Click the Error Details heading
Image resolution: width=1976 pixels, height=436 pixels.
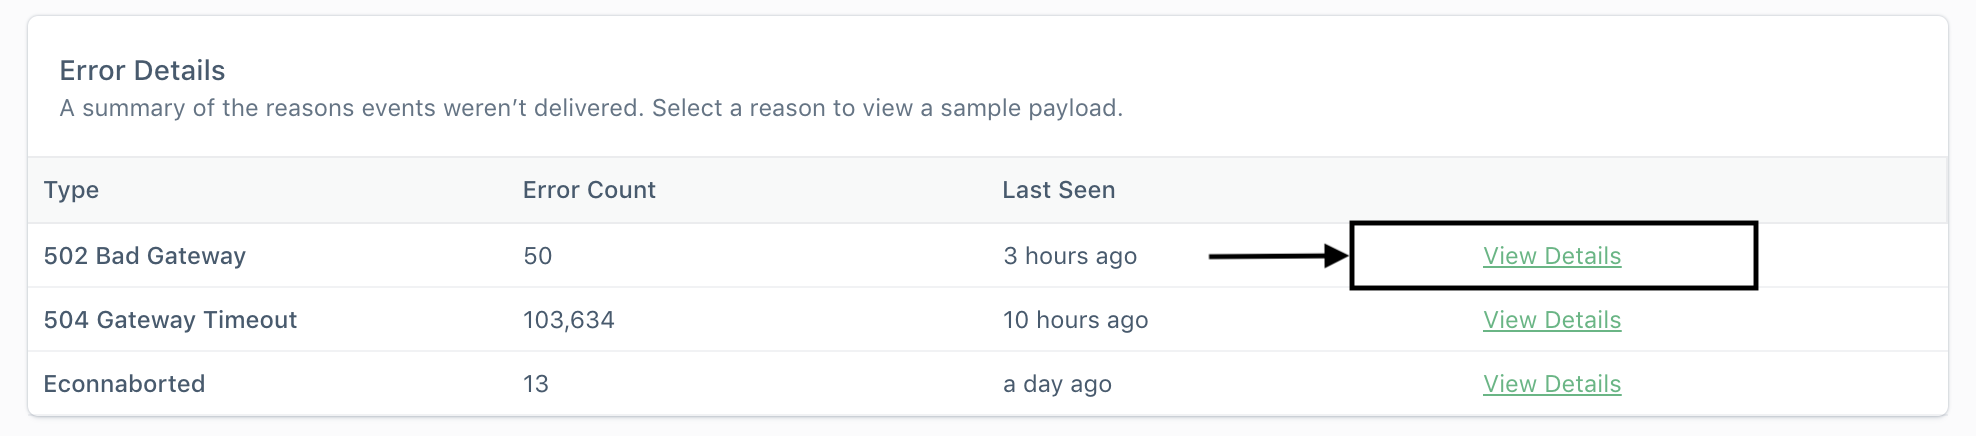tap(142, 71)
